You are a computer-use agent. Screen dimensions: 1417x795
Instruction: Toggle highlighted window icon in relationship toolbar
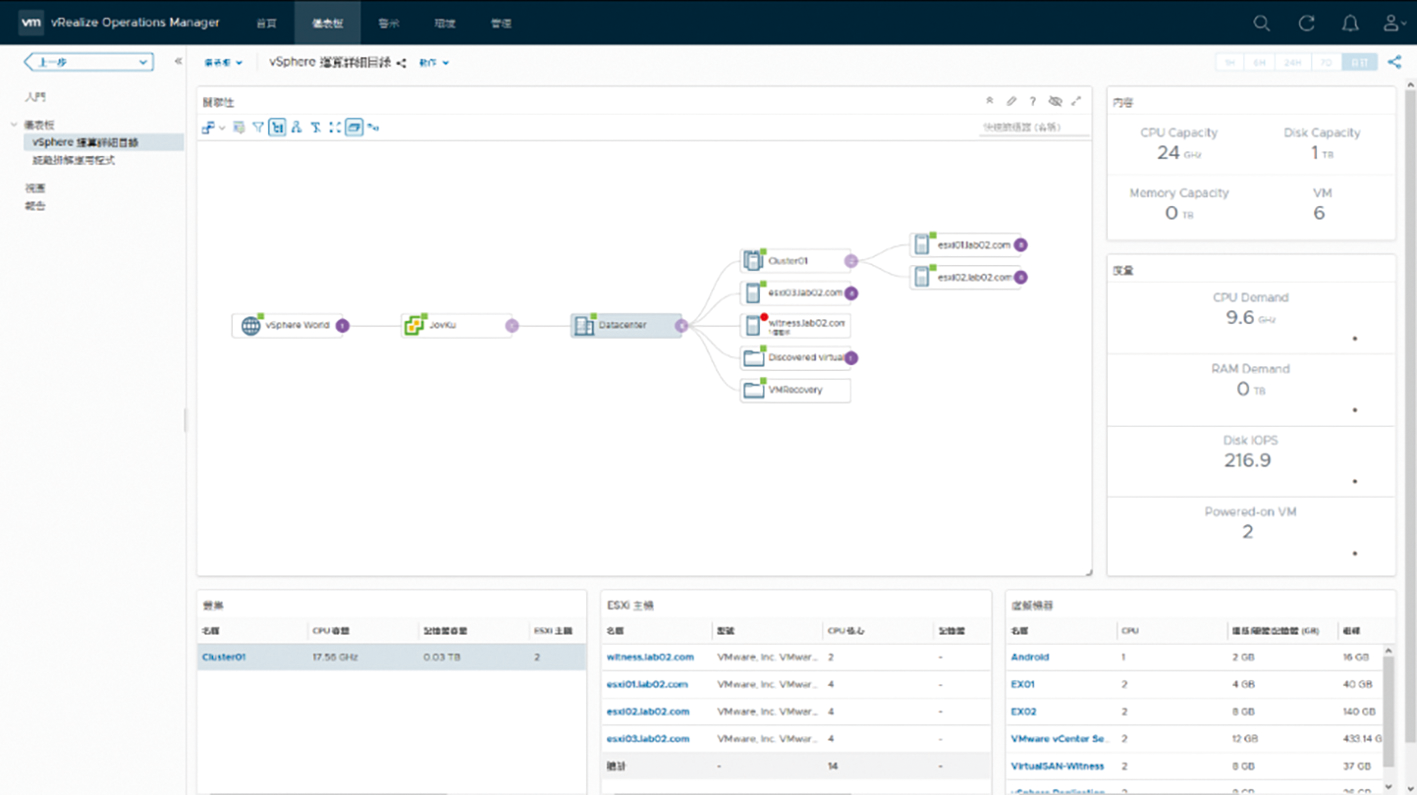coord(354,127)
